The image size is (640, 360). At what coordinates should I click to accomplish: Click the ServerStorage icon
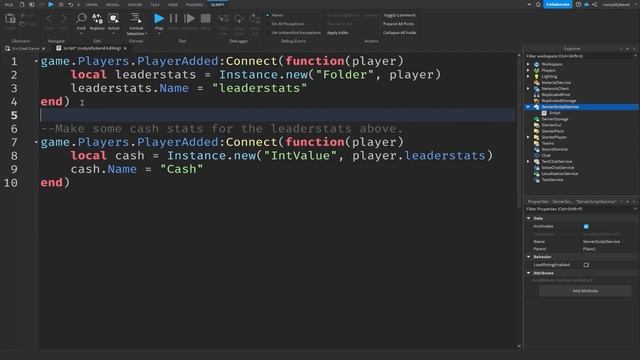[537, 119]
